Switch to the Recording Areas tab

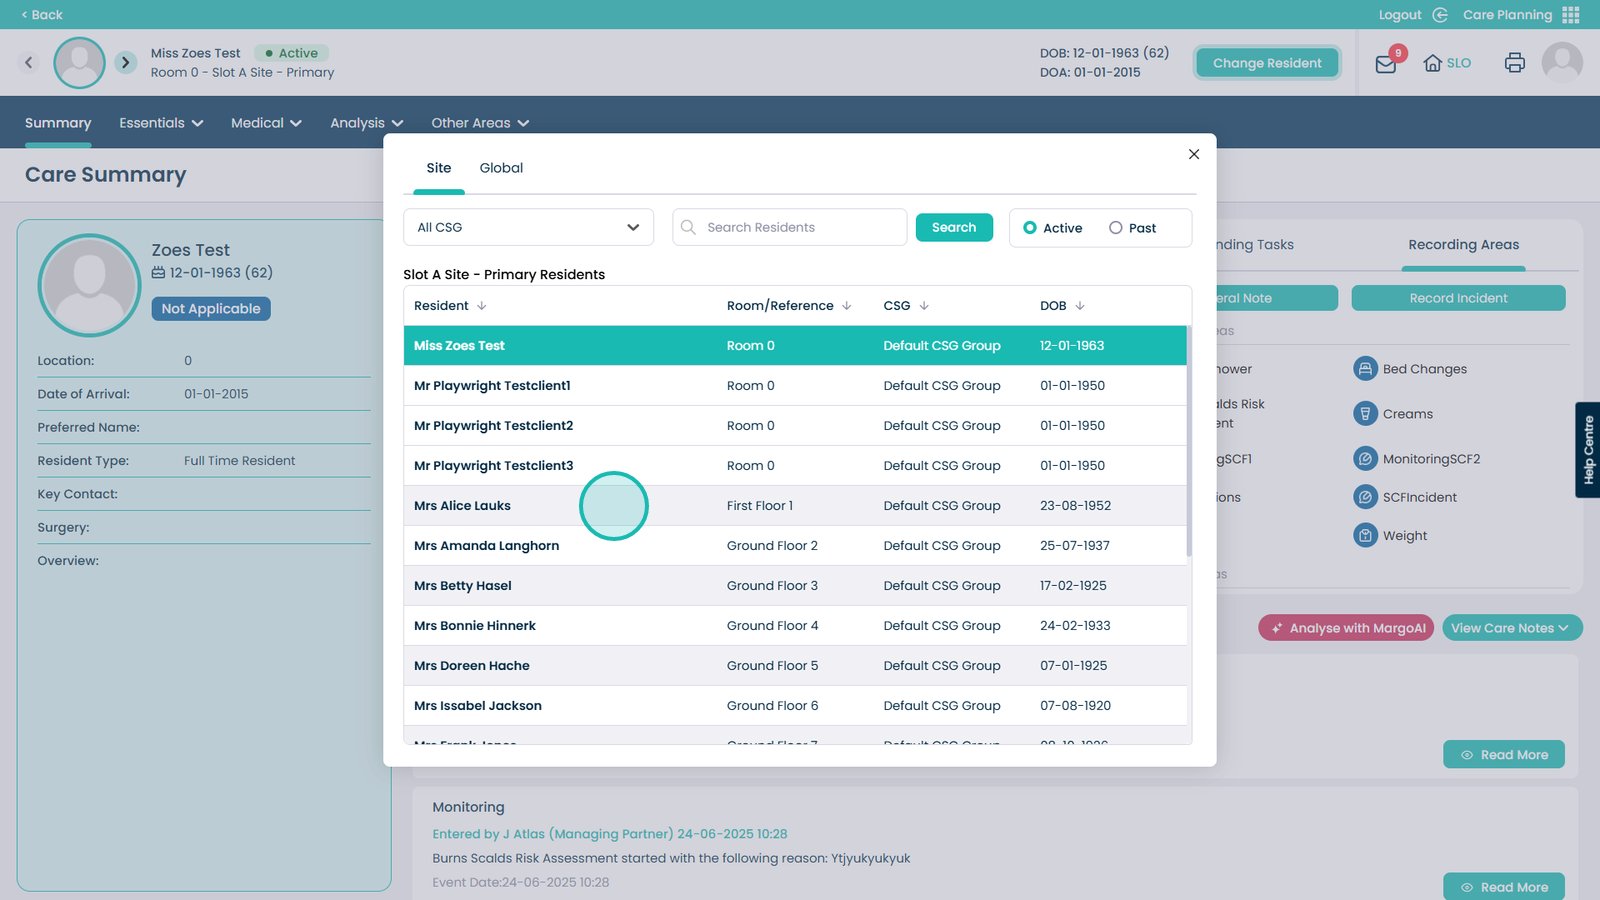coord(1463,245)
